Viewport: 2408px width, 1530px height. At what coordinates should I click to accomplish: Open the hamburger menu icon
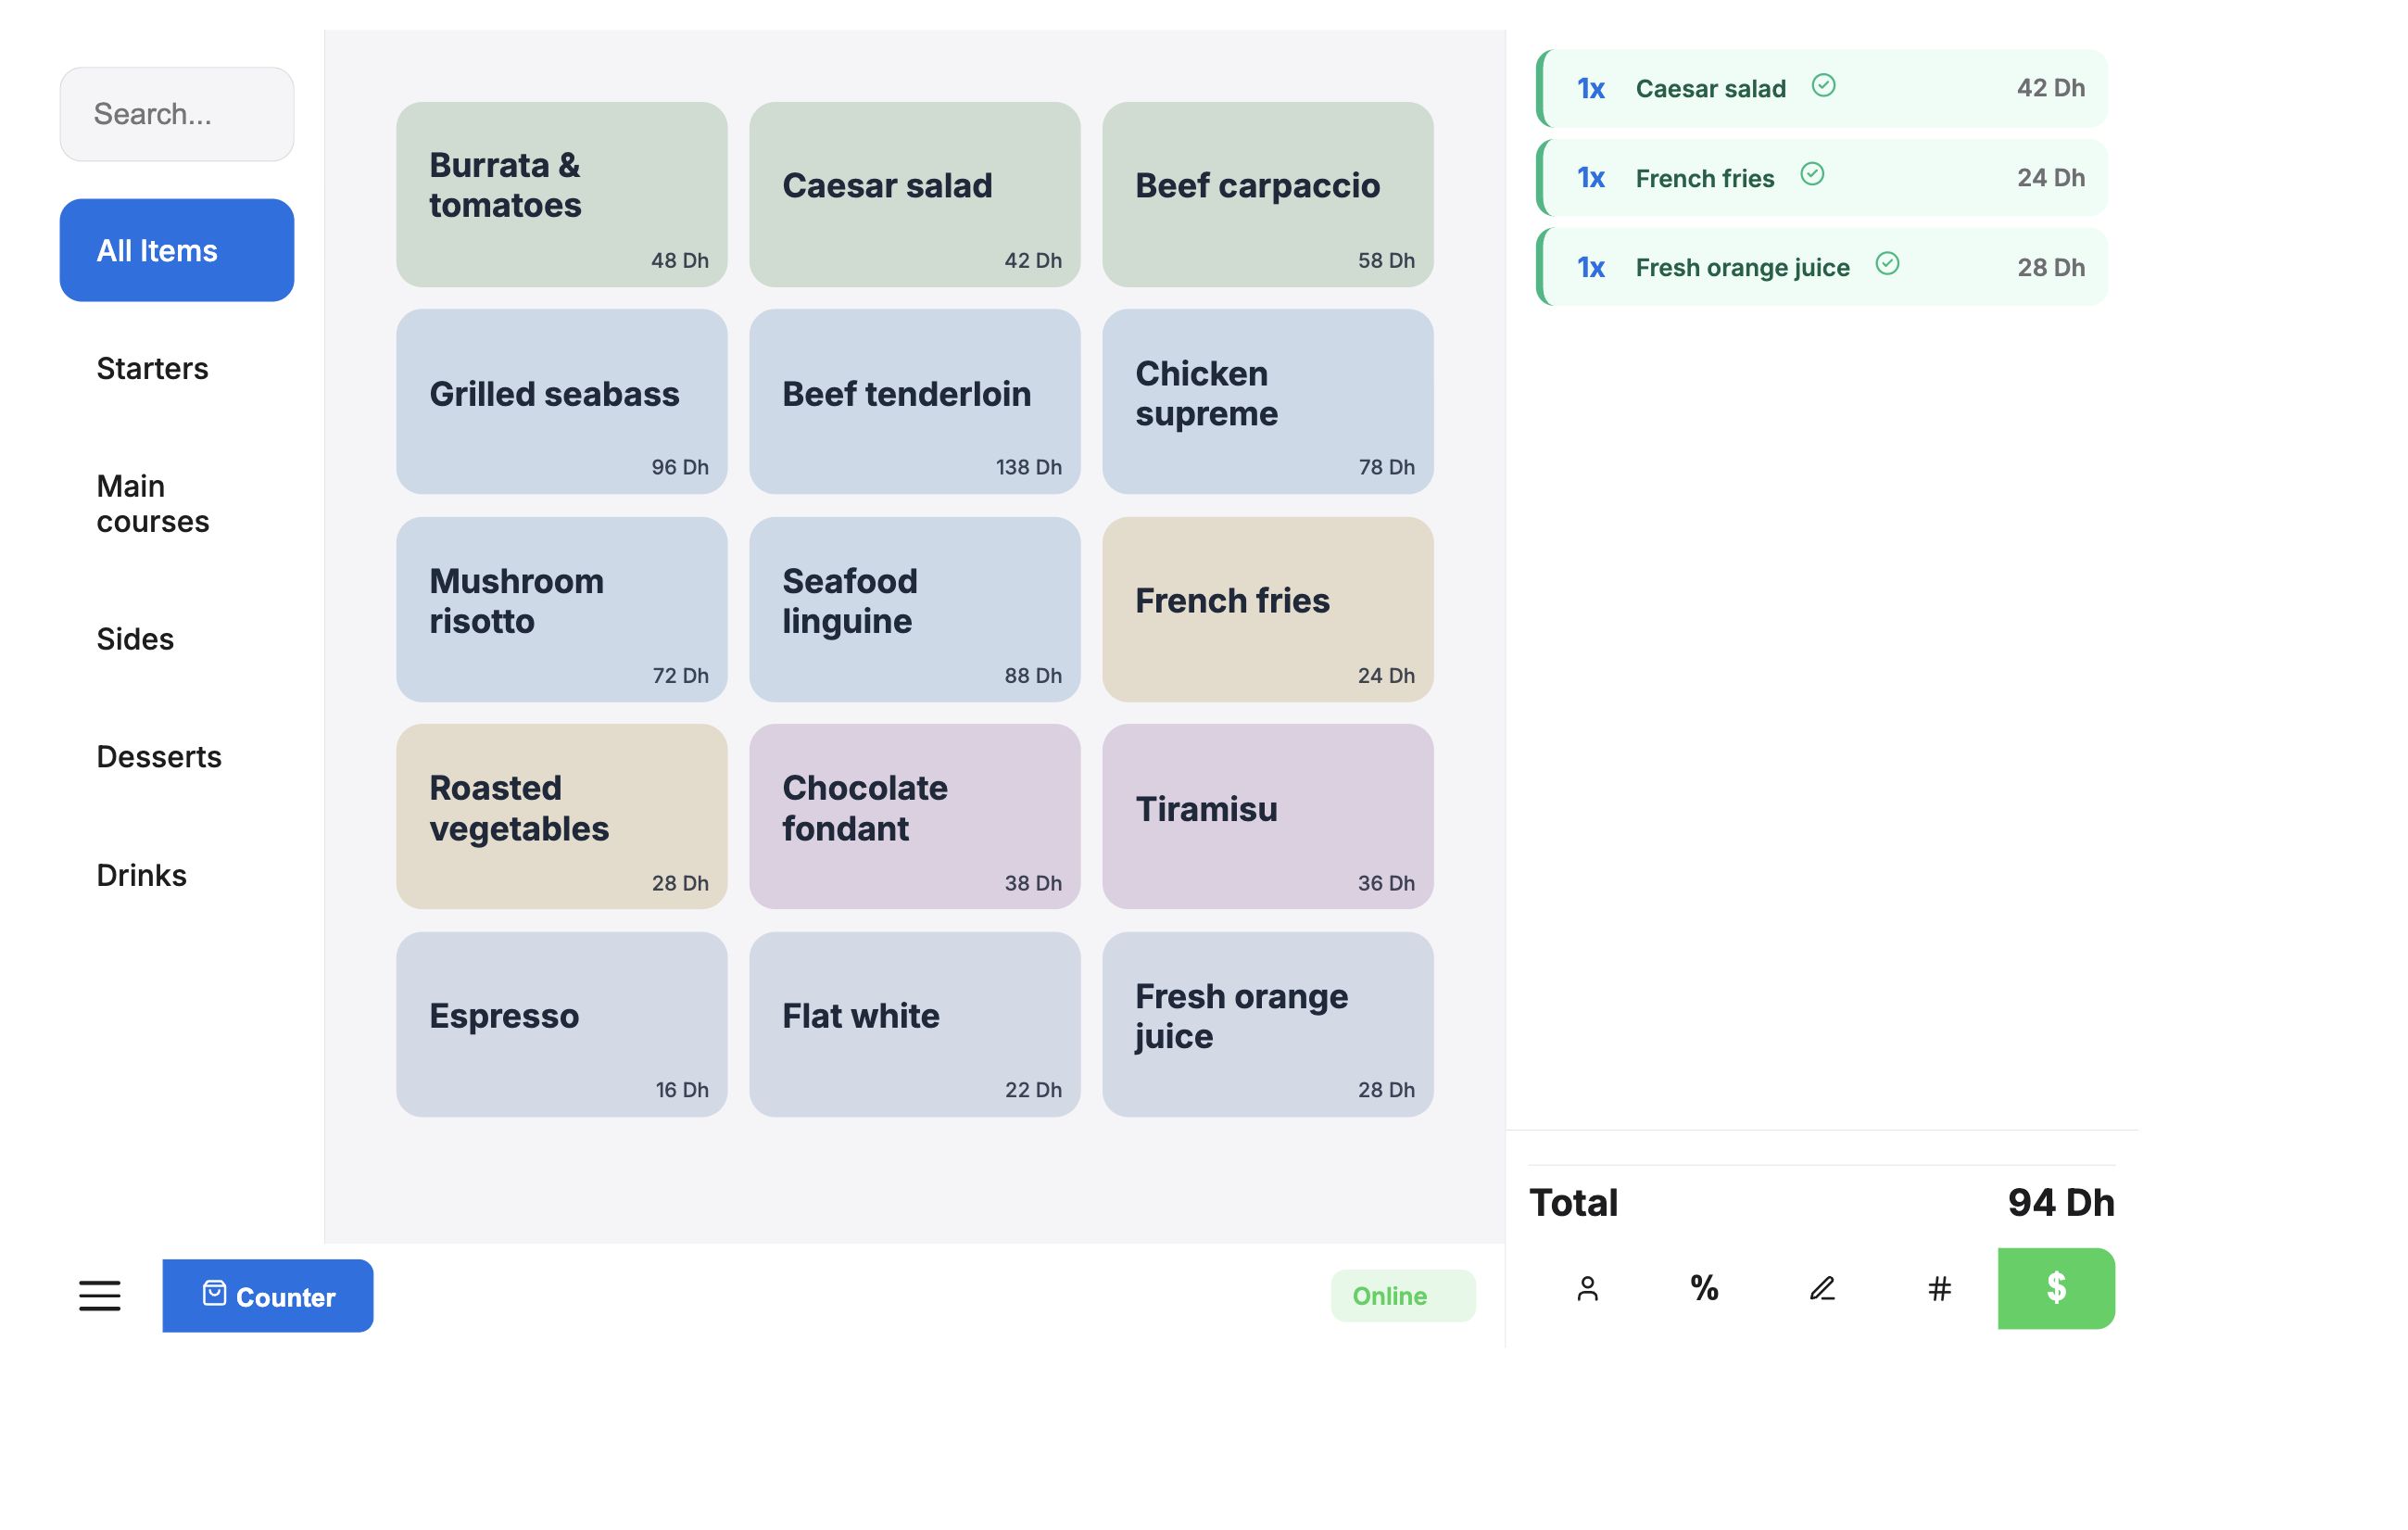coord(100,1295)
